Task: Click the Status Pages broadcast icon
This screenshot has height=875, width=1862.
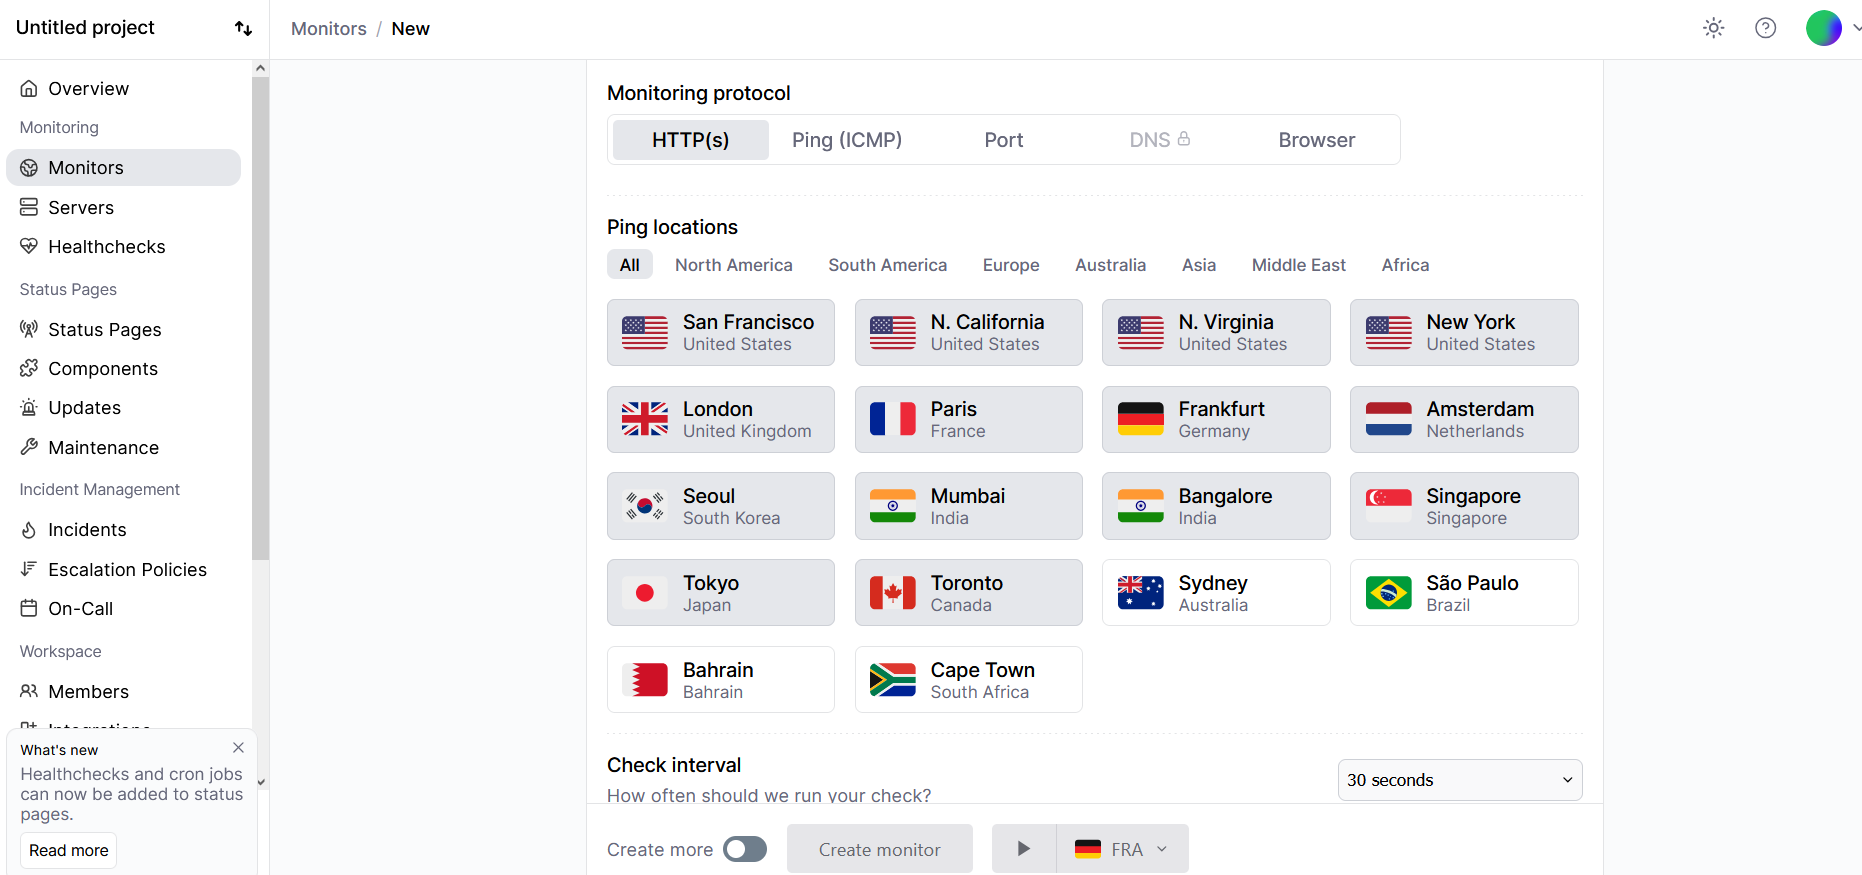Action: click(29, 329)
